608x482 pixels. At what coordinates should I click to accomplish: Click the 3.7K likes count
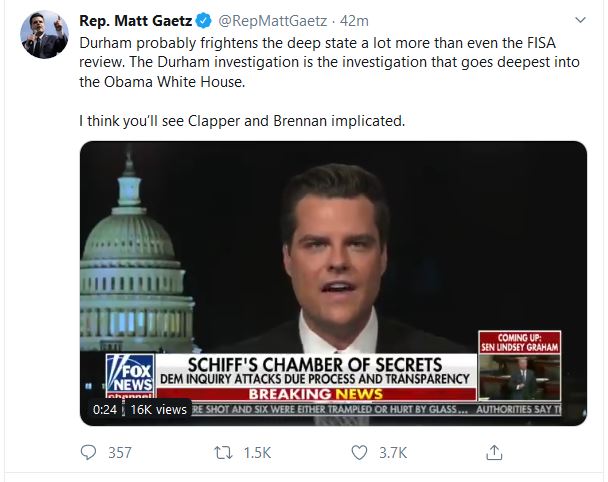[394, 453]
